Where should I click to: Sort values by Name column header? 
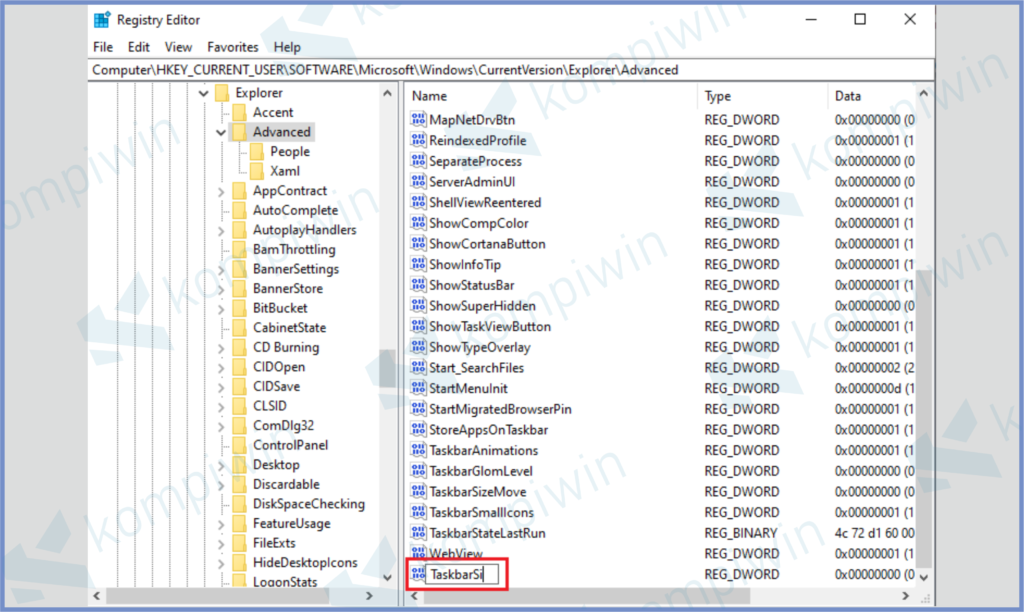pyautogui.click(x=550, y=96)
